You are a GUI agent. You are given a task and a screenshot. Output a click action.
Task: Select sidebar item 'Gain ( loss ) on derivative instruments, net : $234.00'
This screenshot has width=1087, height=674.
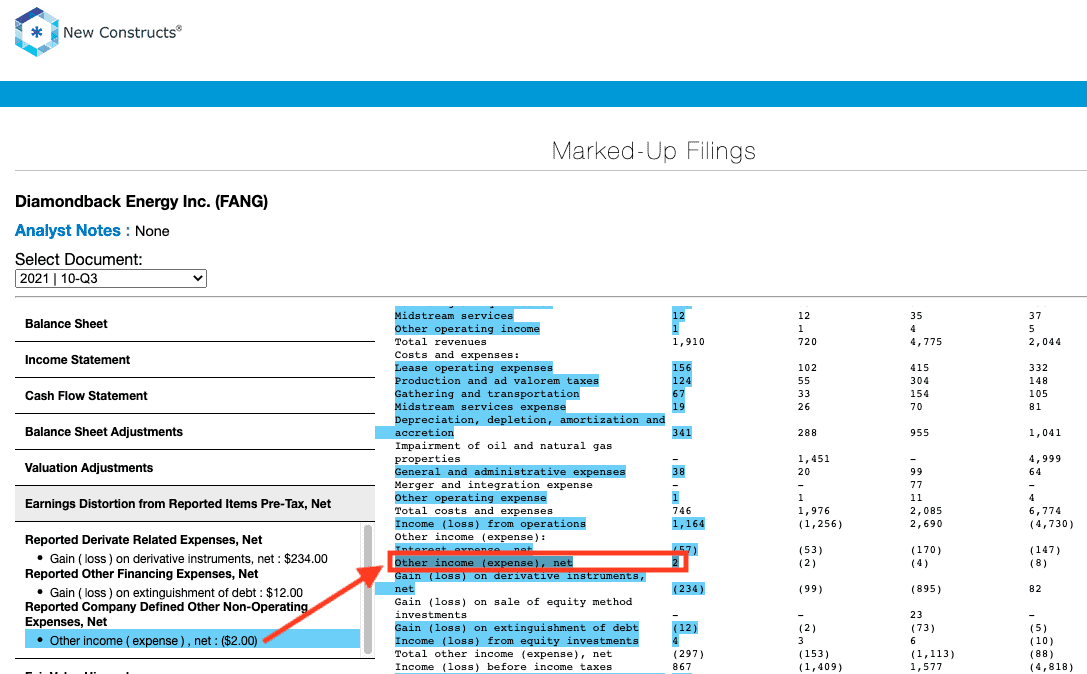[x=189, y=559]
